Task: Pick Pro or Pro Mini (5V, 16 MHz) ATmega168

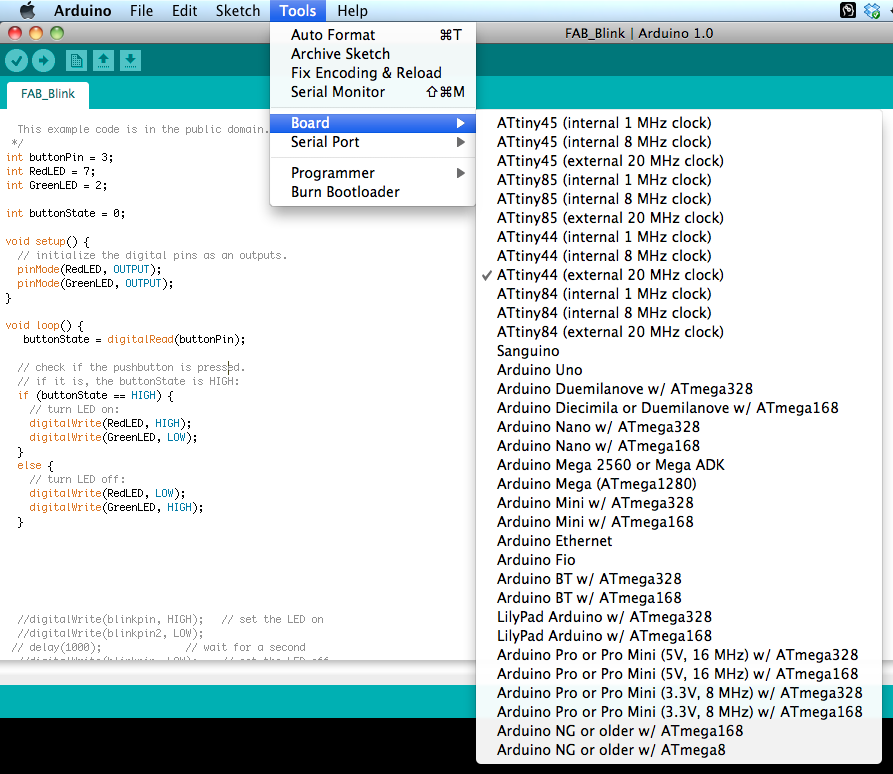Action: pos(678,674)
